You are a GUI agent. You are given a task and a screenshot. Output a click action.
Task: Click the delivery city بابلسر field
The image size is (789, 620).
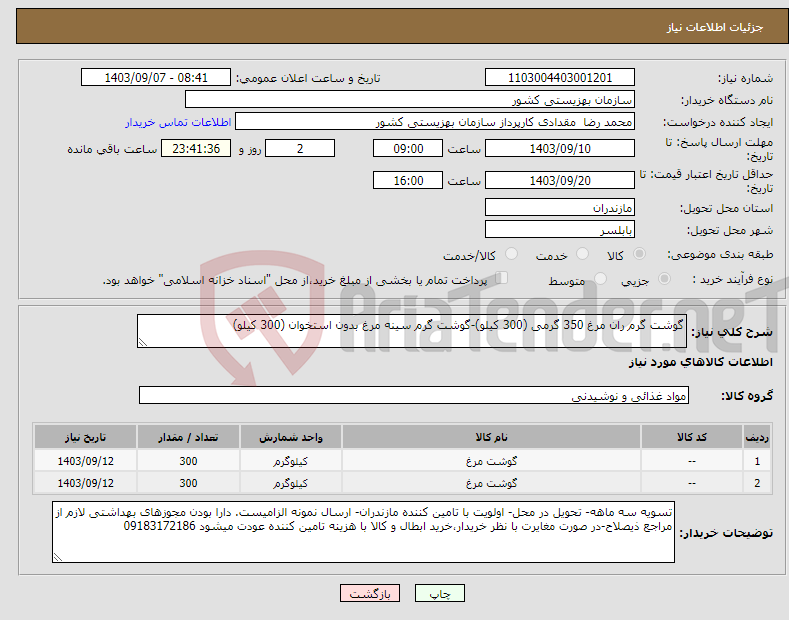click(x=560, y=229)
